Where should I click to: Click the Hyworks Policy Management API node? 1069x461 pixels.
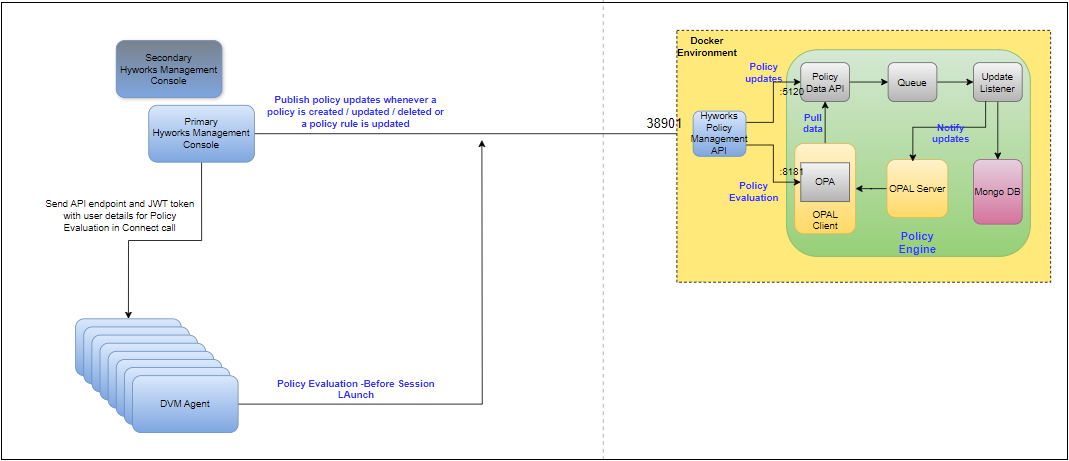pos(719,134)
